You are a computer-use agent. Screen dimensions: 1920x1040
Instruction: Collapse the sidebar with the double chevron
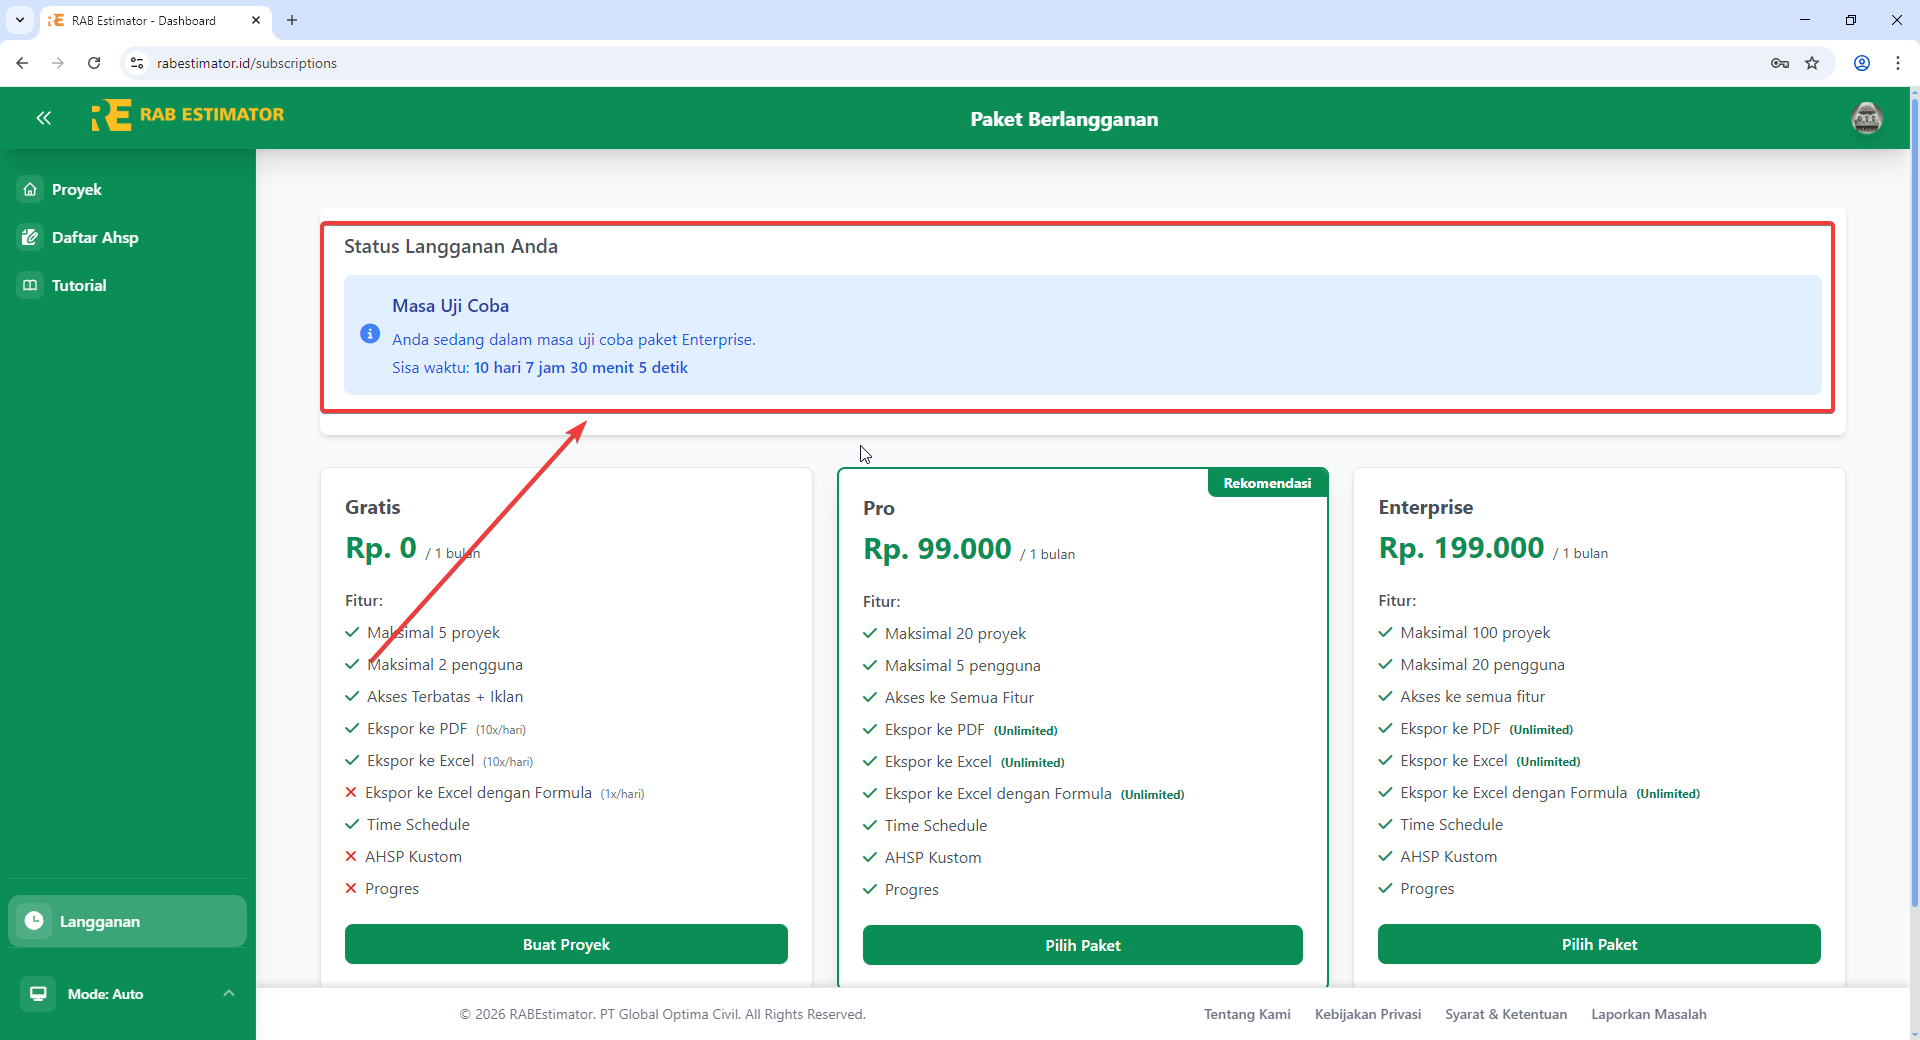[43, 117]
